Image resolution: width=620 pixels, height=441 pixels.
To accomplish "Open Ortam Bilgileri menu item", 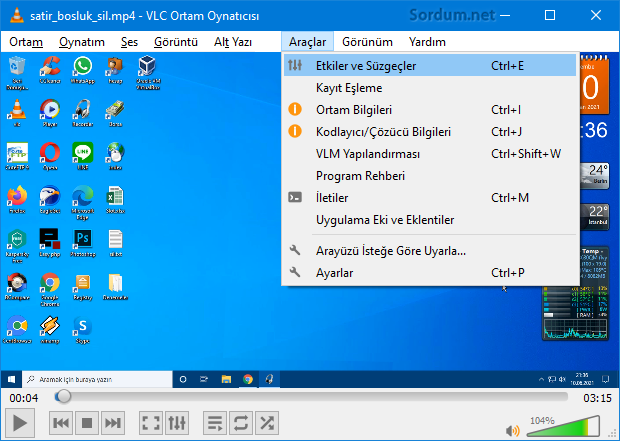I will point(430,110).
